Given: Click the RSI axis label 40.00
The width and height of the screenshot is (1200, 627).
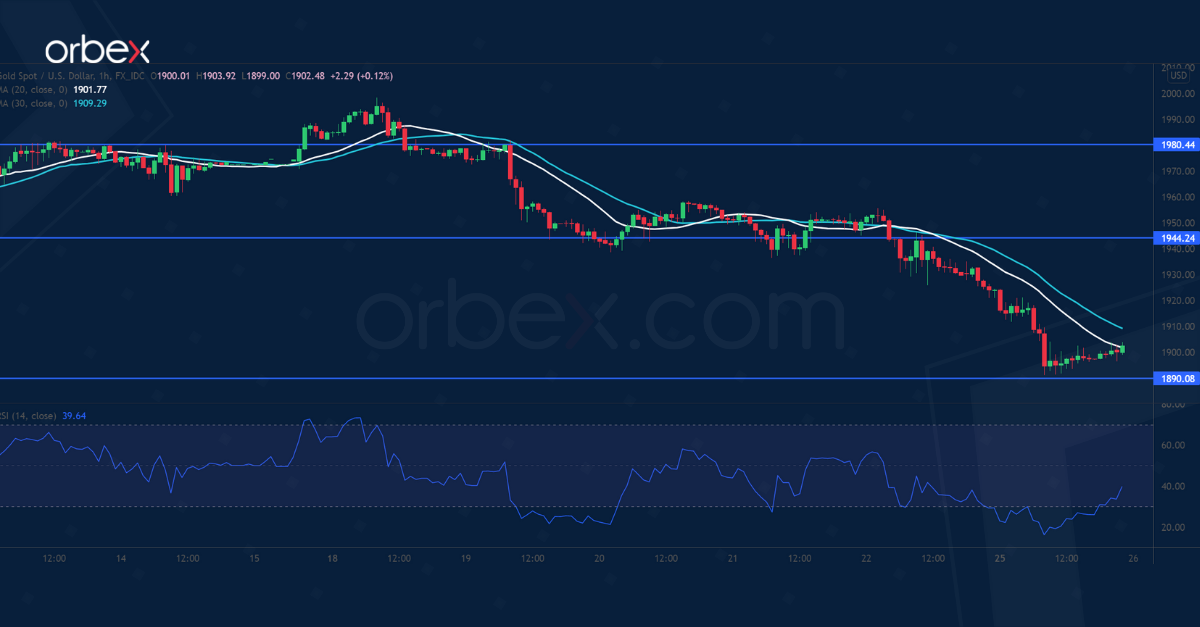Looking at the screenshot, I should [x=1173, y=487].
